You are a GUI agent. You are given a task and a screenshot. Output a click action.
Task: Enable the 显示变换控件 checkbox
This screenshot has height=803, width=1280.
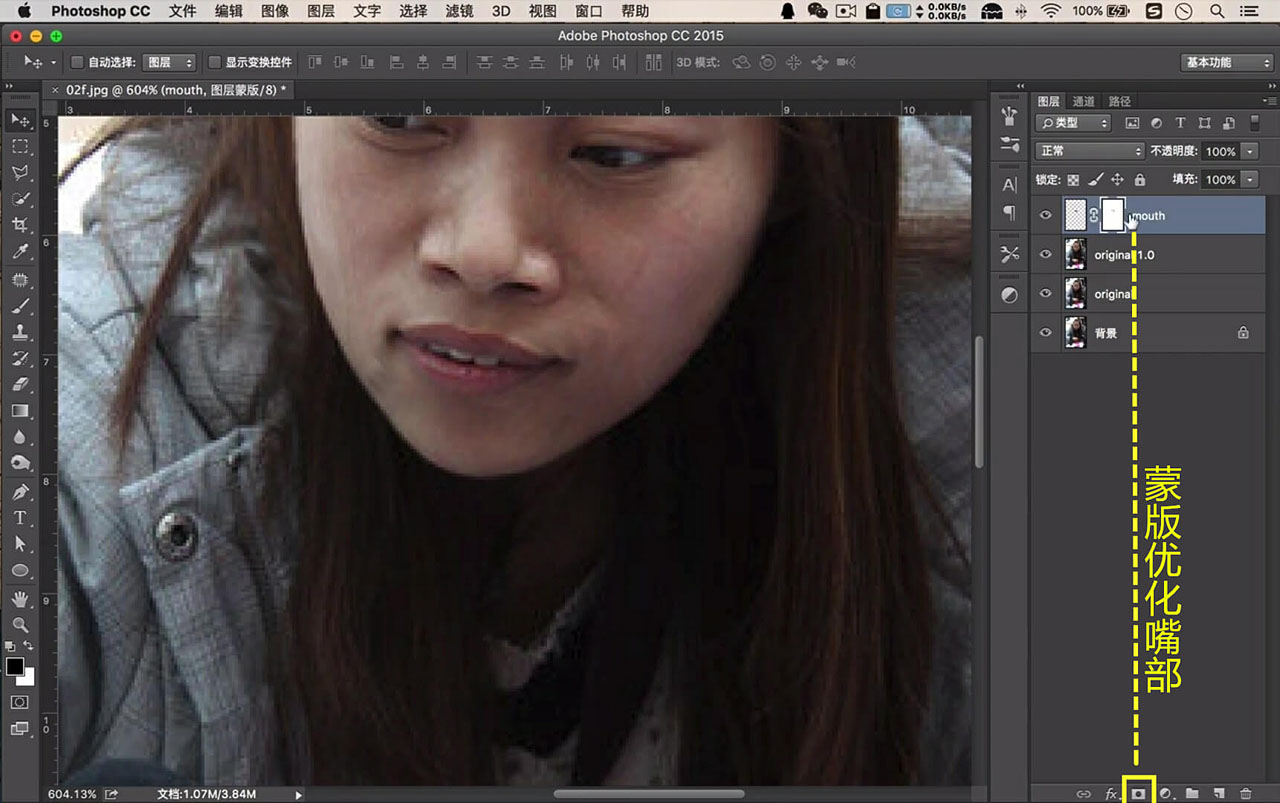point(214,62)
